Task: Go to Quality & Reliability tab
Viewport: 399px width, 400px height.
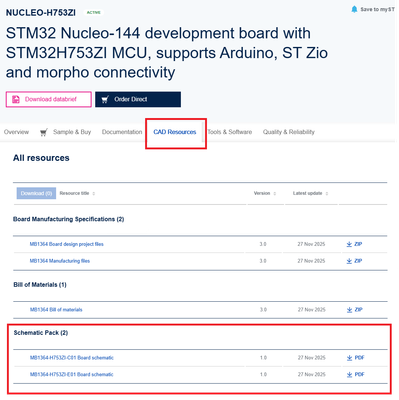Action: coord(289,132)
